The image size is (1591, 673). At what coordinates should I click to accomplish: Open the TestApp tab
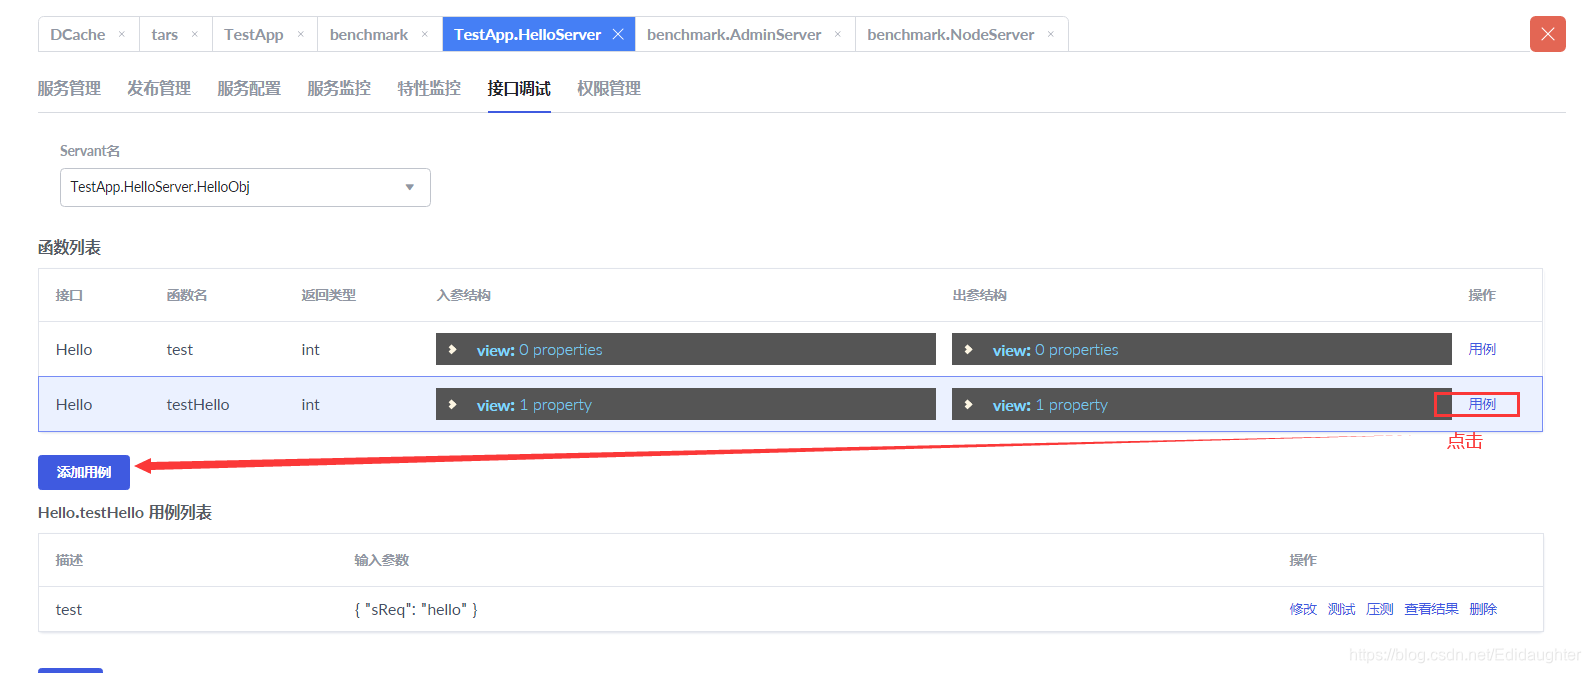254,34
